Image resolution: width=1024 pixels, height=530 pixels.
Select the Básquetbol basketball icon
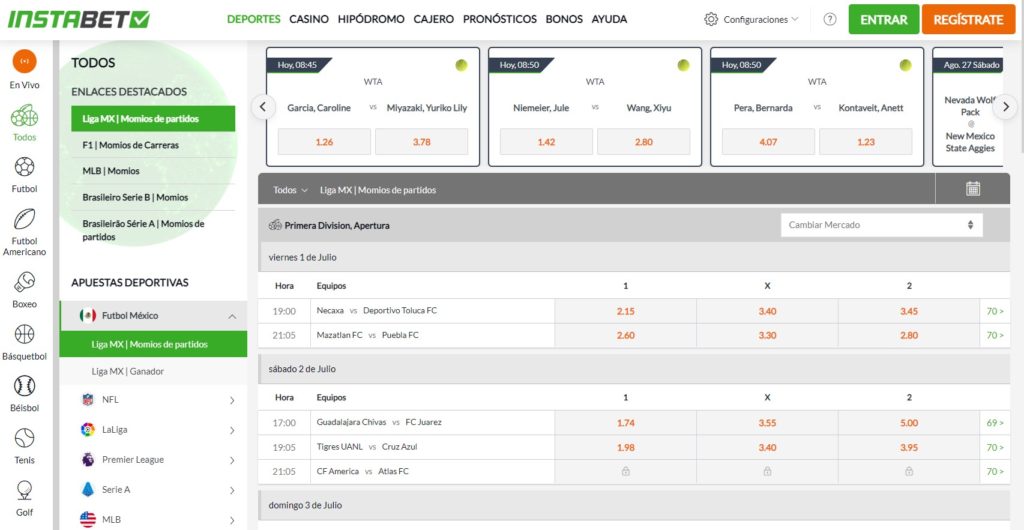point(24,334)
